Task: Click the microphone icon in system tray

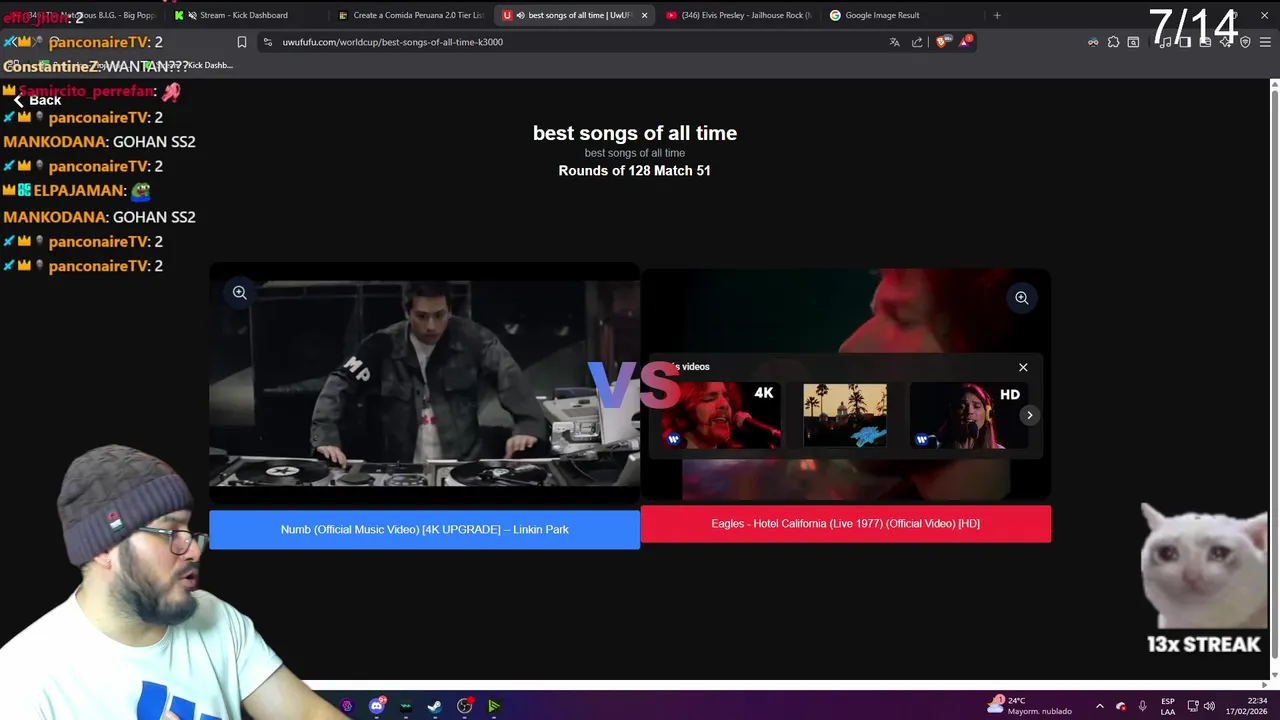Action: (1142, 706)
